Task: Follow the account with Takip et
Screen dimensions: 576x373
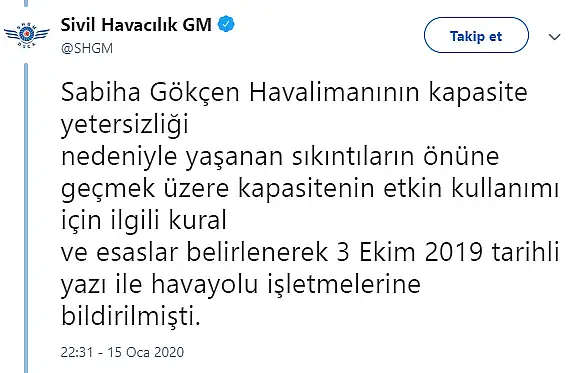Action: [476, 35]
